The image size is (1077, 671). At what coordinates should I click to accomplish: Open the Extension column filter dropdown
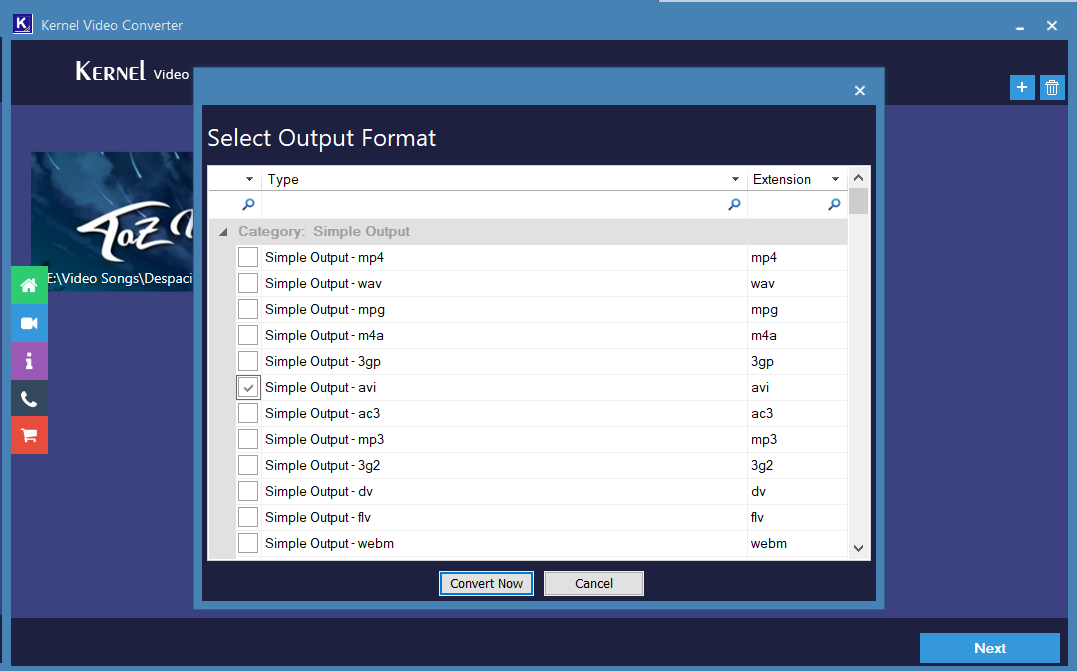tap(835, 179)
